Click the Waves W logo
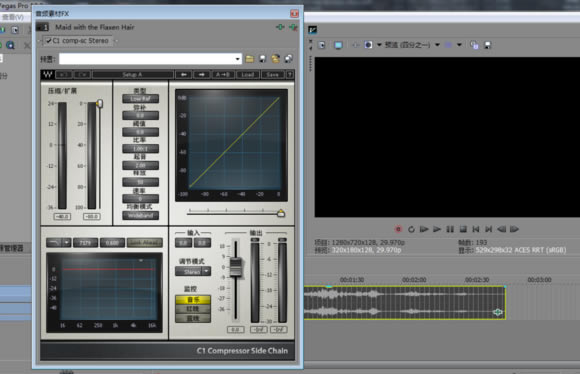Image resolution: width=580 pixels, height=374 pixels. click(48, 74)
